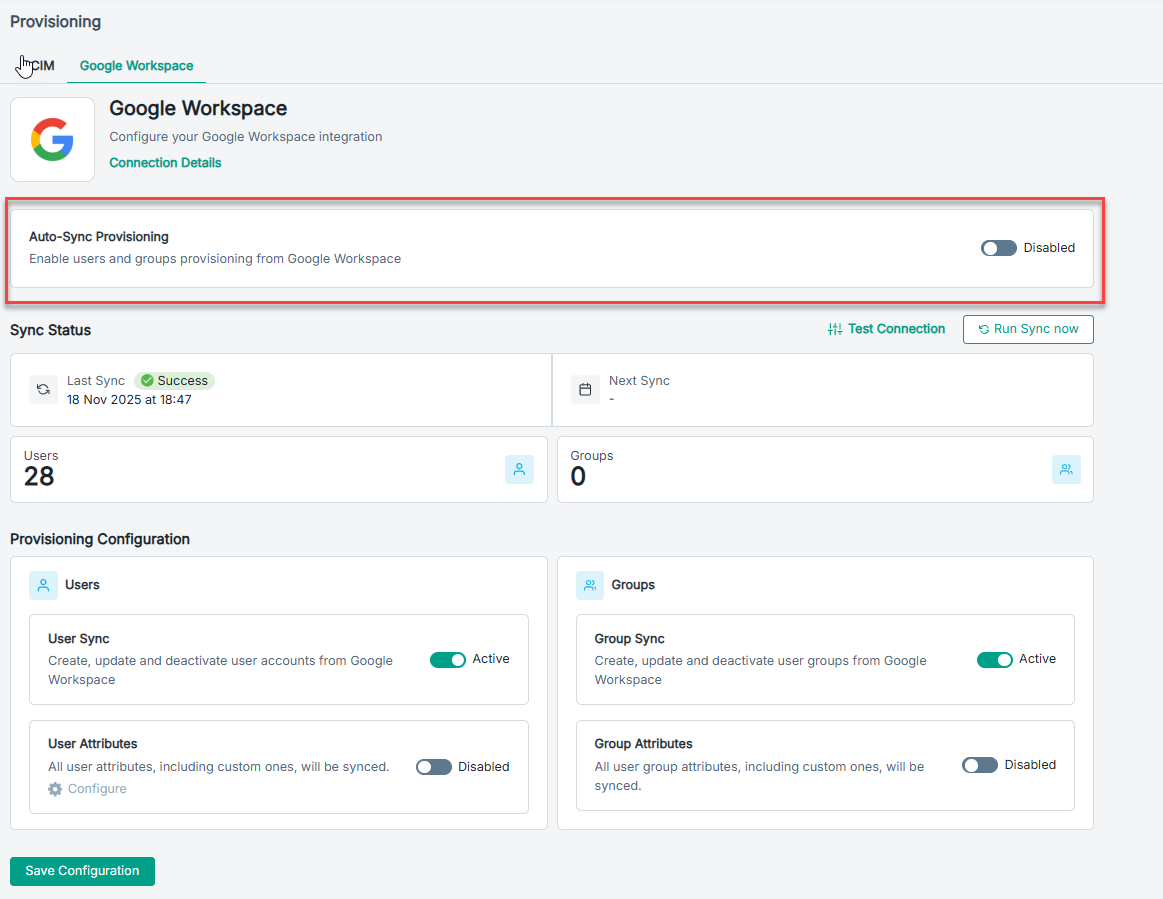
Task: Select the Google Workspace tab
Action: pyautogui.click(x=136, y=66)
